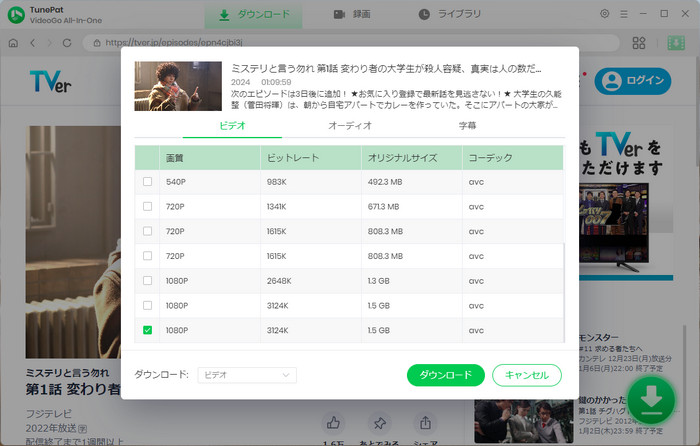Viewport: 700px width, 446px height.
Task: Navigate forward with the right arrow icon
Action: pos(50,43)
